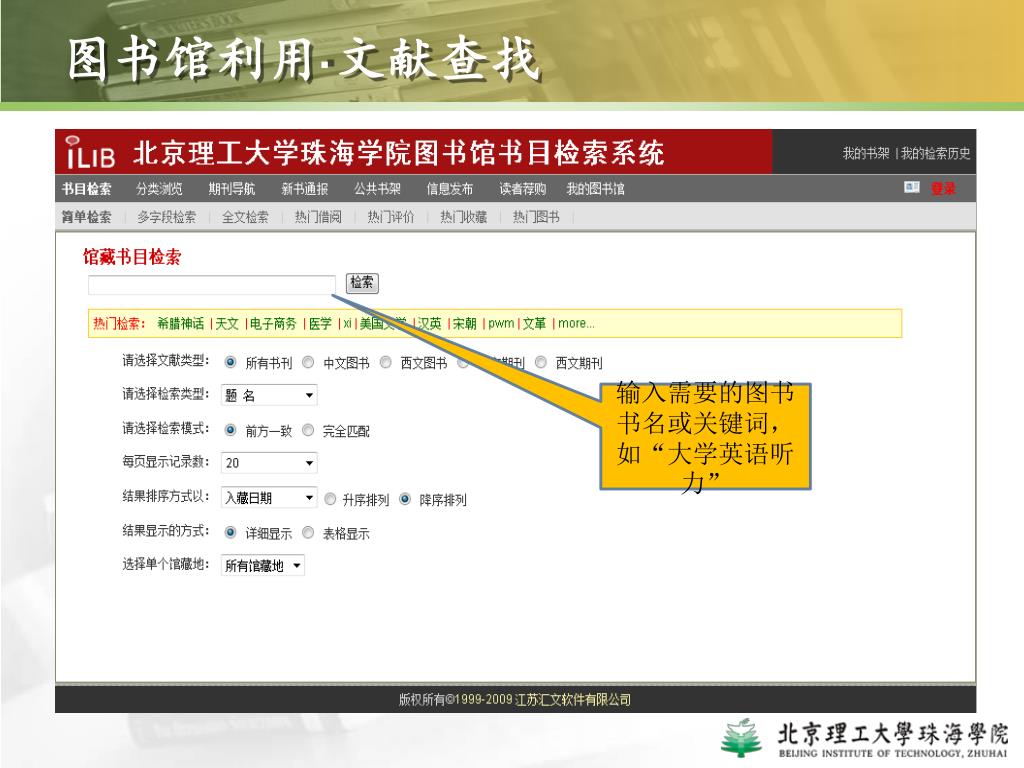Select 中文图书 document type radio
The width and height of the screenshot is (1024, 768).
click(x=308, y=362)
